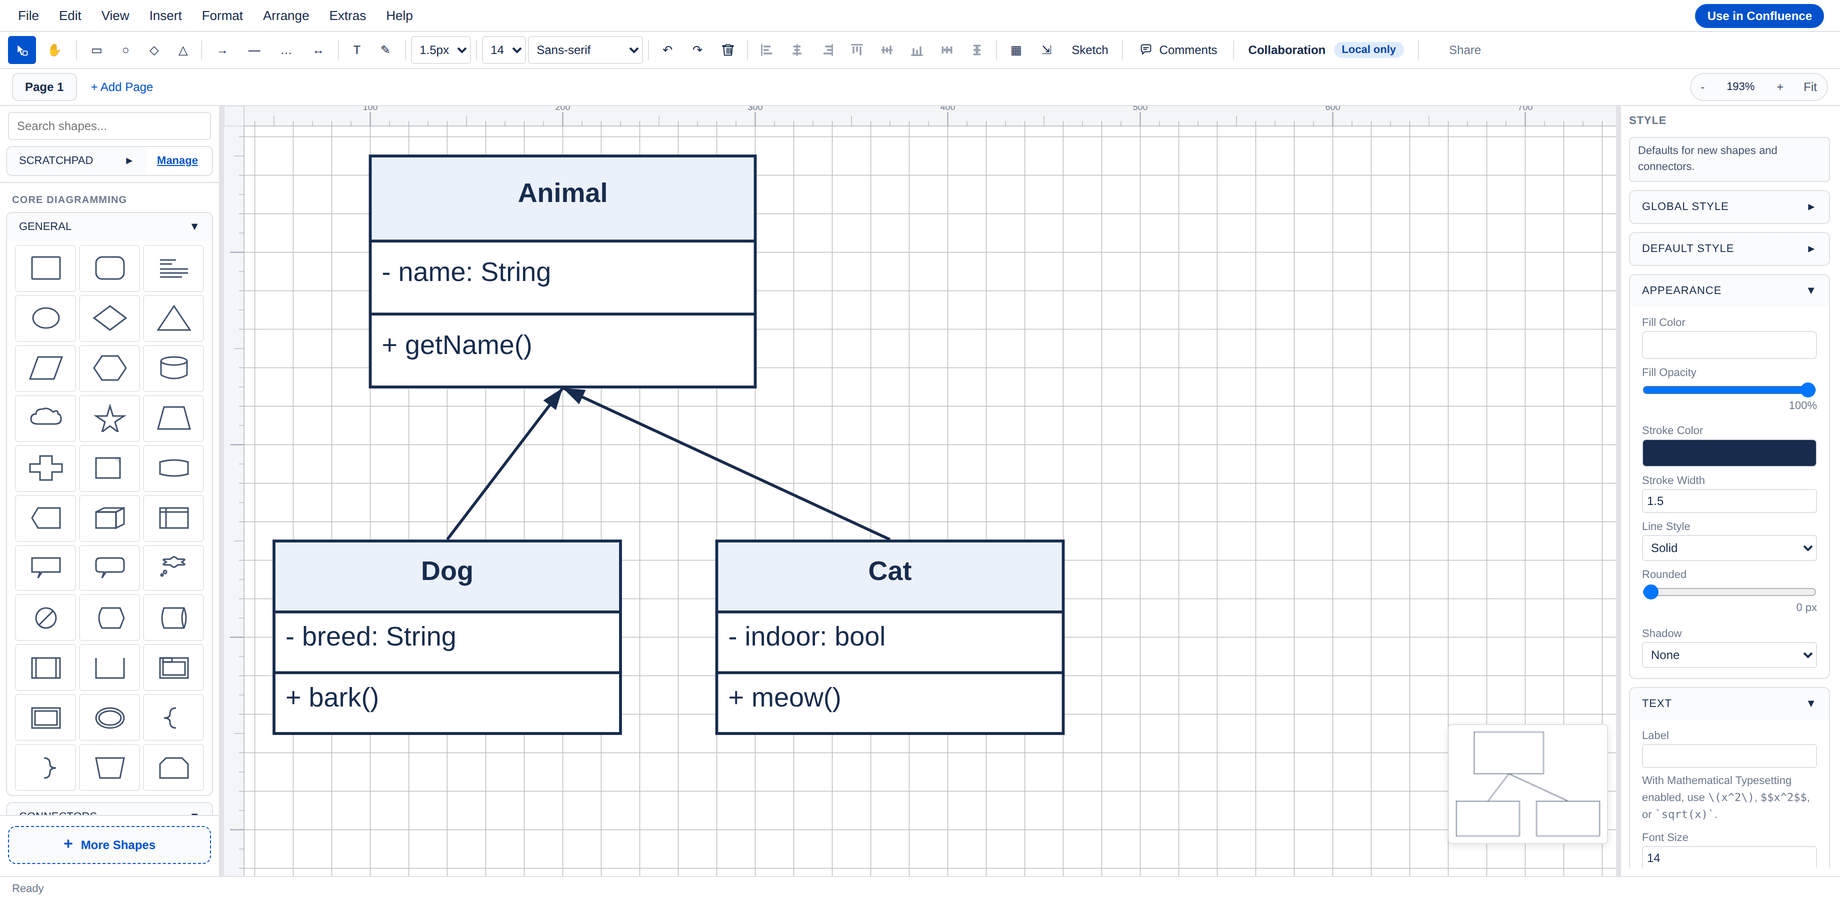Select the pencil freehand tool
Image resolution: width=1840 pixels, height=900 pixels.
385,50
